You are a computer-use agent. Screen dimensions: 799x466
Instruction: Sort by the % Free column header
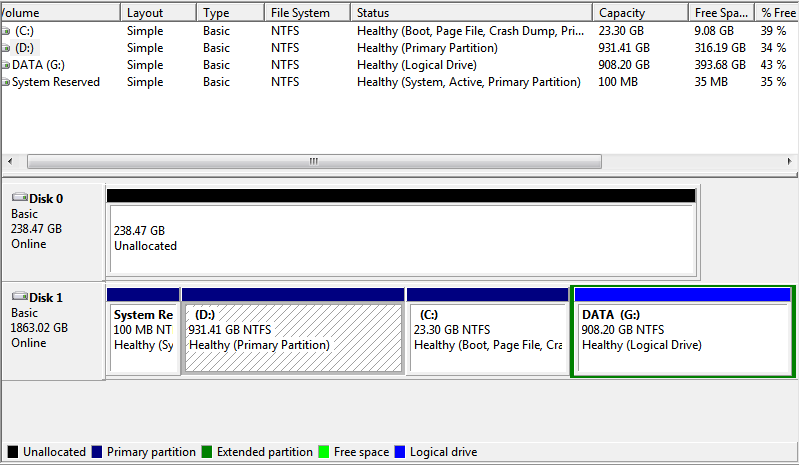click(777, 13)
